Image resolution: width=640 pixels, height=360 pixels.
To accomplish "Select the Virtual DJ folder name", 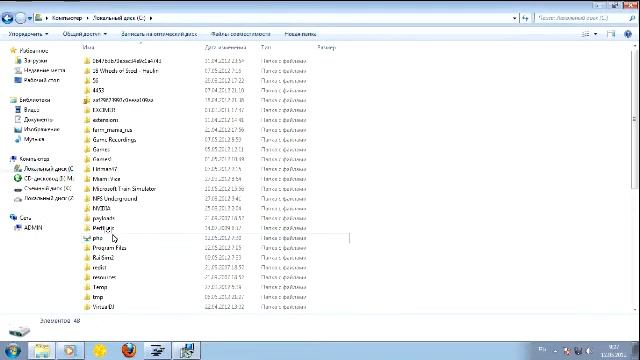I will pyautogui.click(x=104, y=307).
